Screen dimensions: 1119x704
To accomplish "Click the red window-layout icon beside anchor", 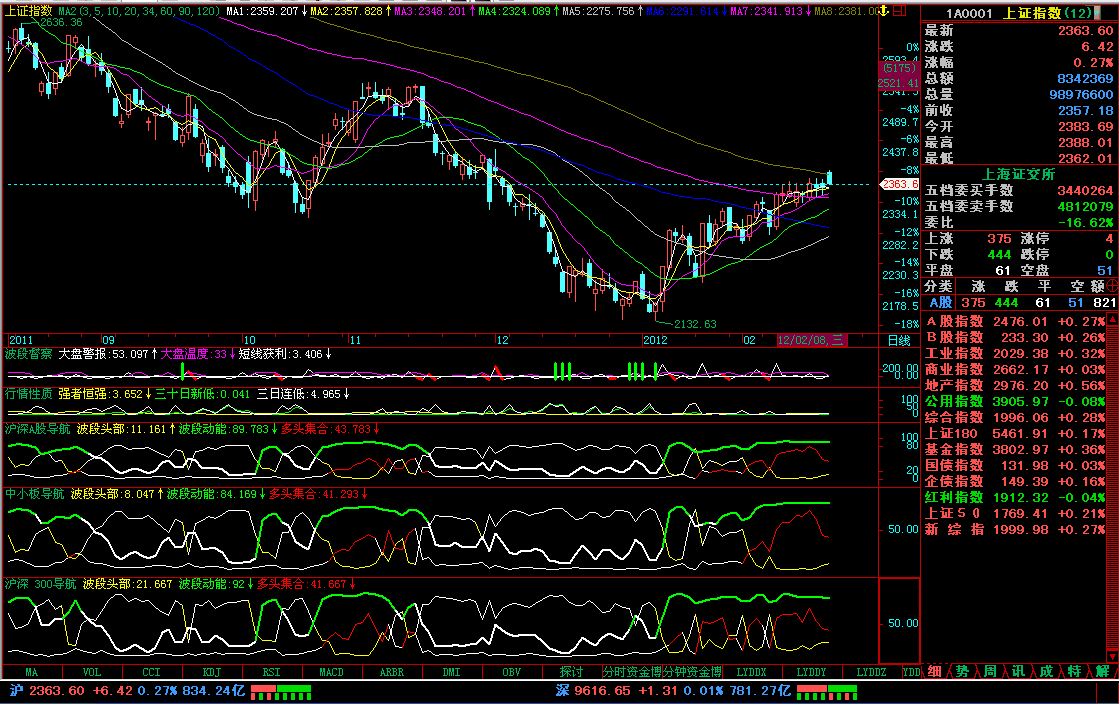I will [899, 11].
